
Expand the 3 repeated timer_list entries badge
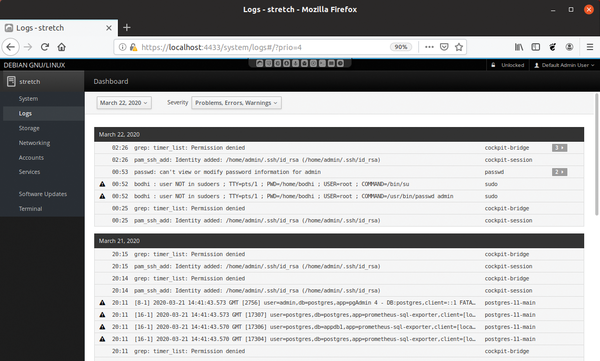[x=559, y=148]
